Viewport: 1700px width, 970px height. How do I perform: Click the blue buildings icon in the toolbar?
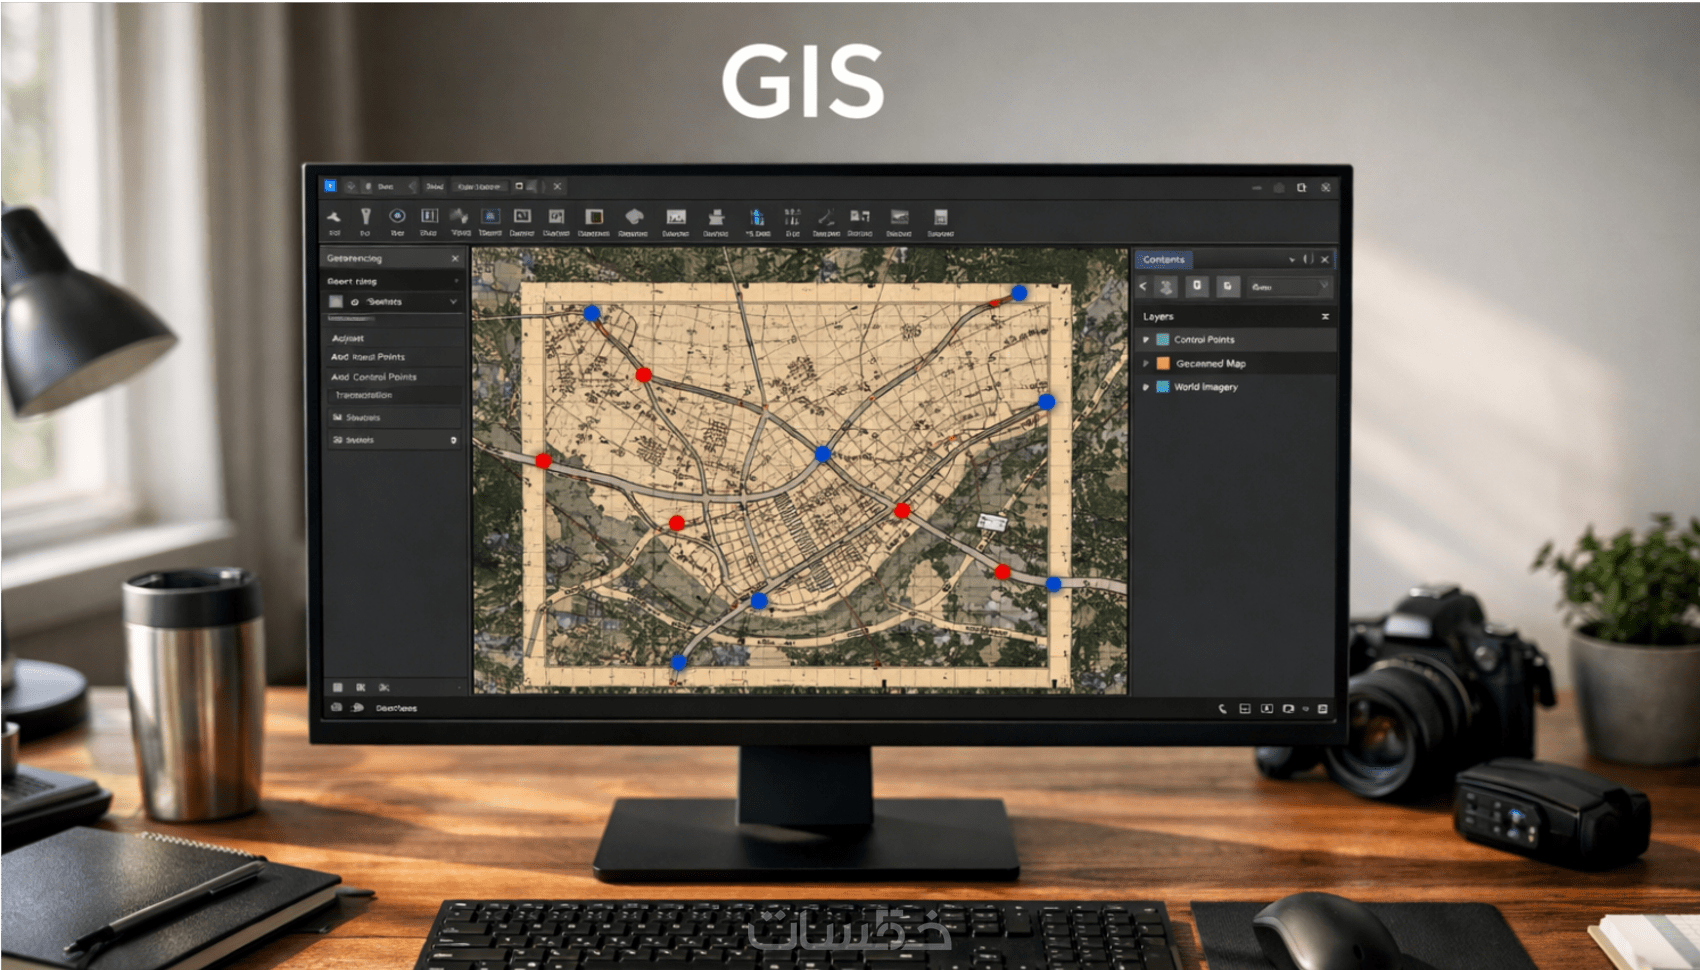[x=757, y=217]
